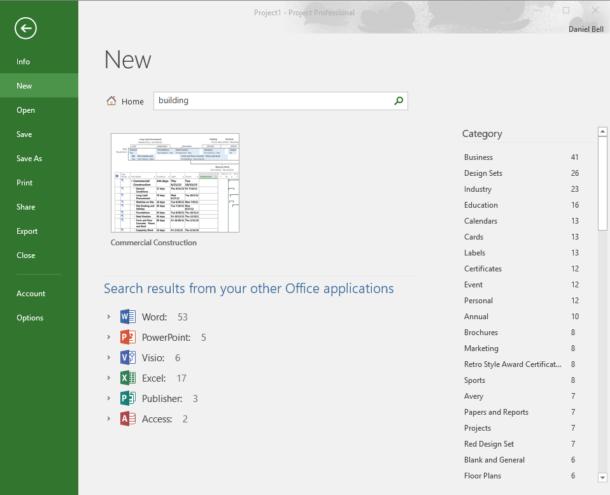Screen dimensions: 610x495
Task: Choose Save in the sidebar
Action: (39, 134)
